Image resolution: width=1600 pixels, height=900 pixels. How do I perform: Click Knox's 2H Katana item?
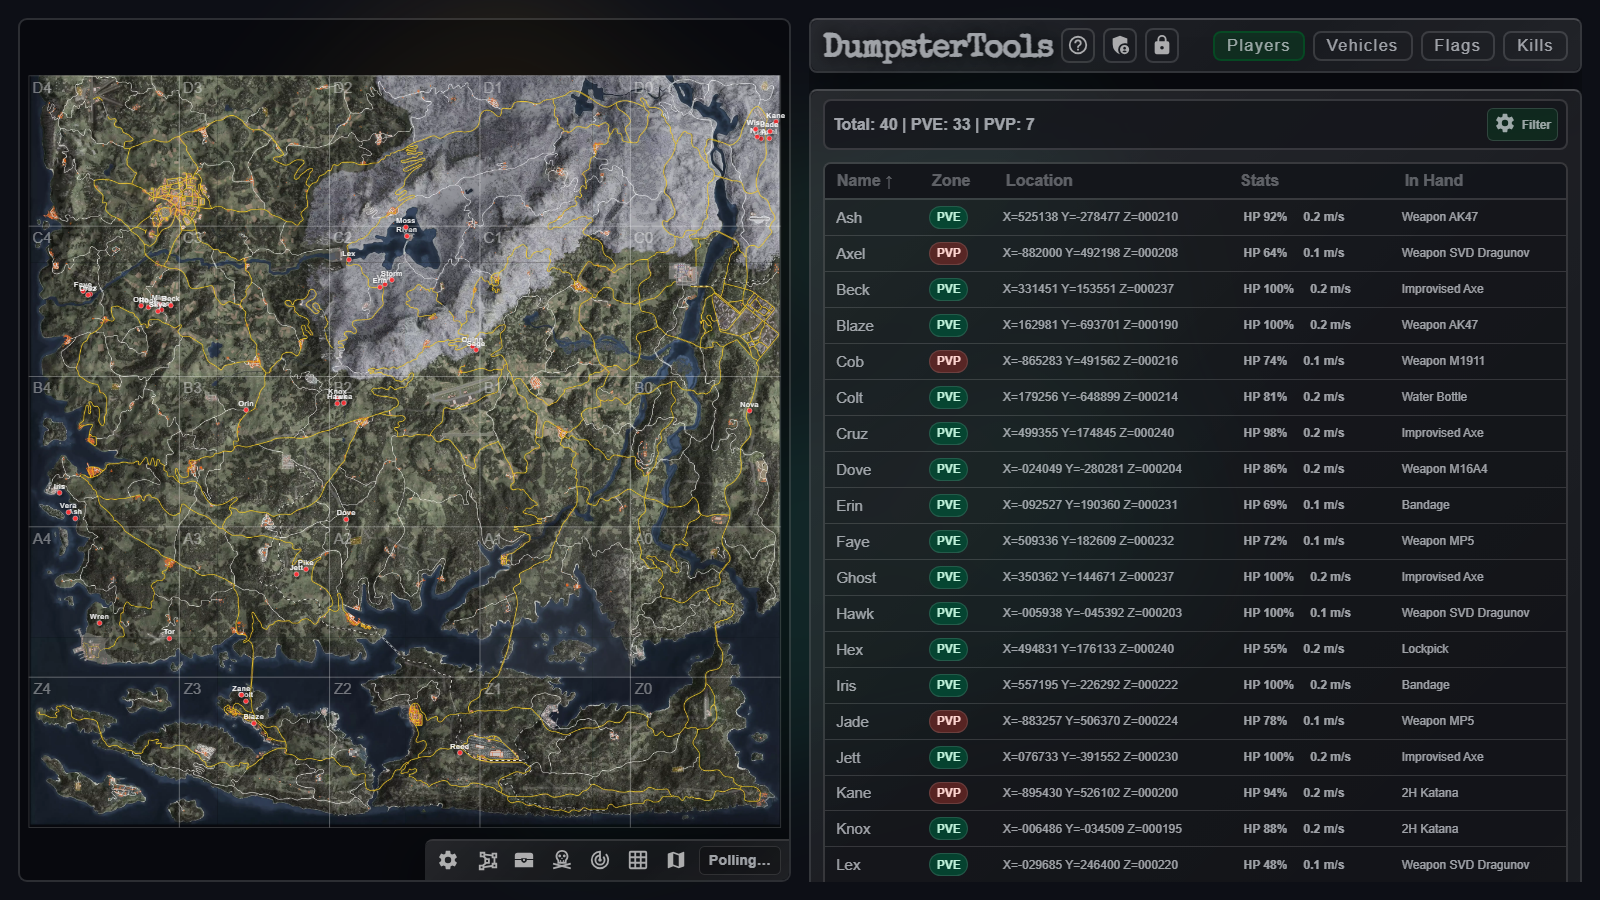(1429, 829)
